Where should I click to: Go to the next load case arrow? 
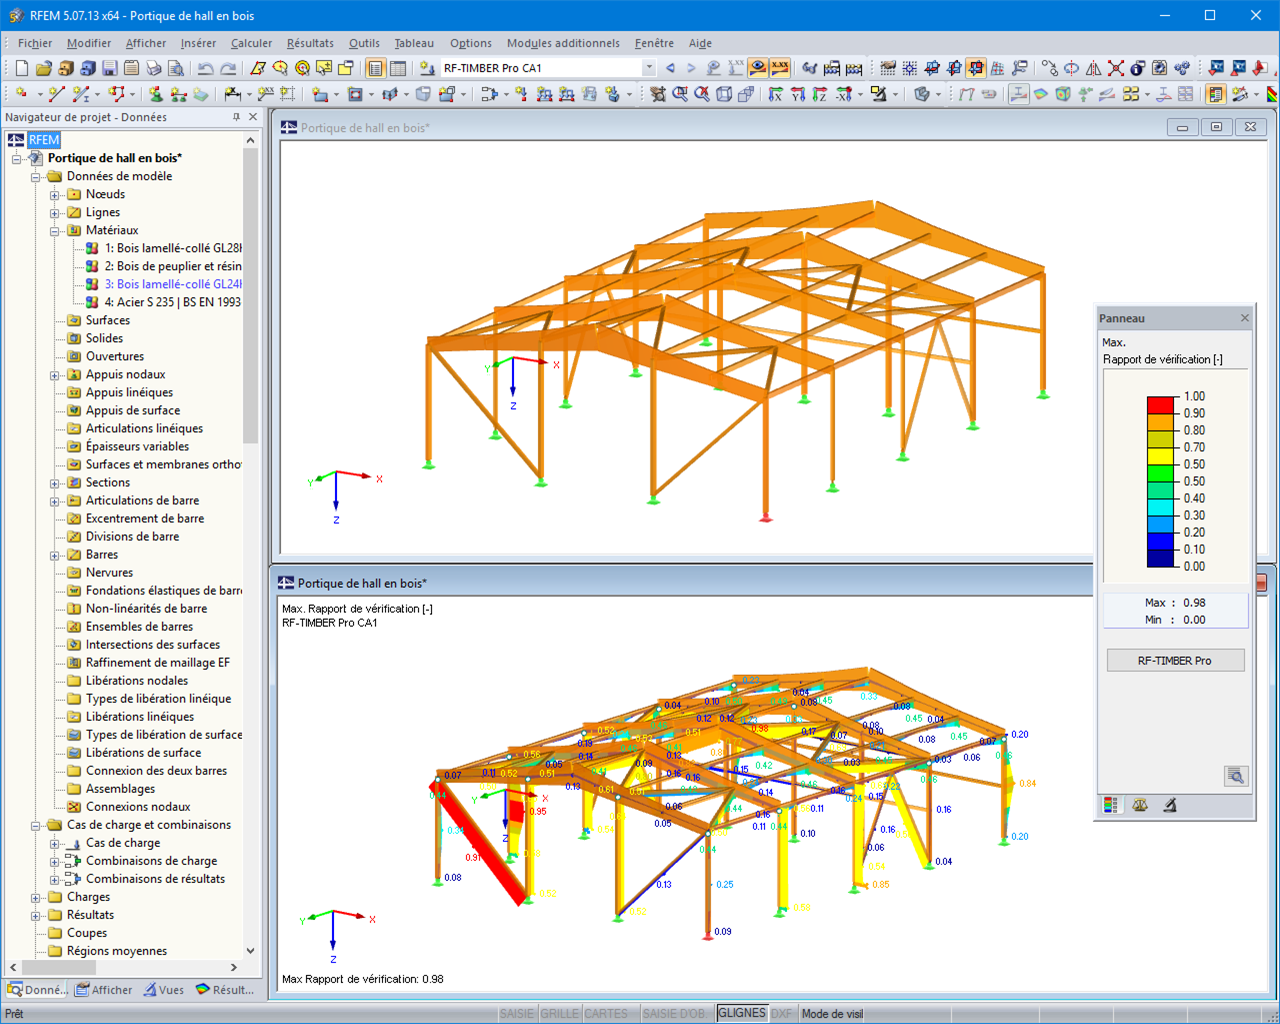point(691,68)
